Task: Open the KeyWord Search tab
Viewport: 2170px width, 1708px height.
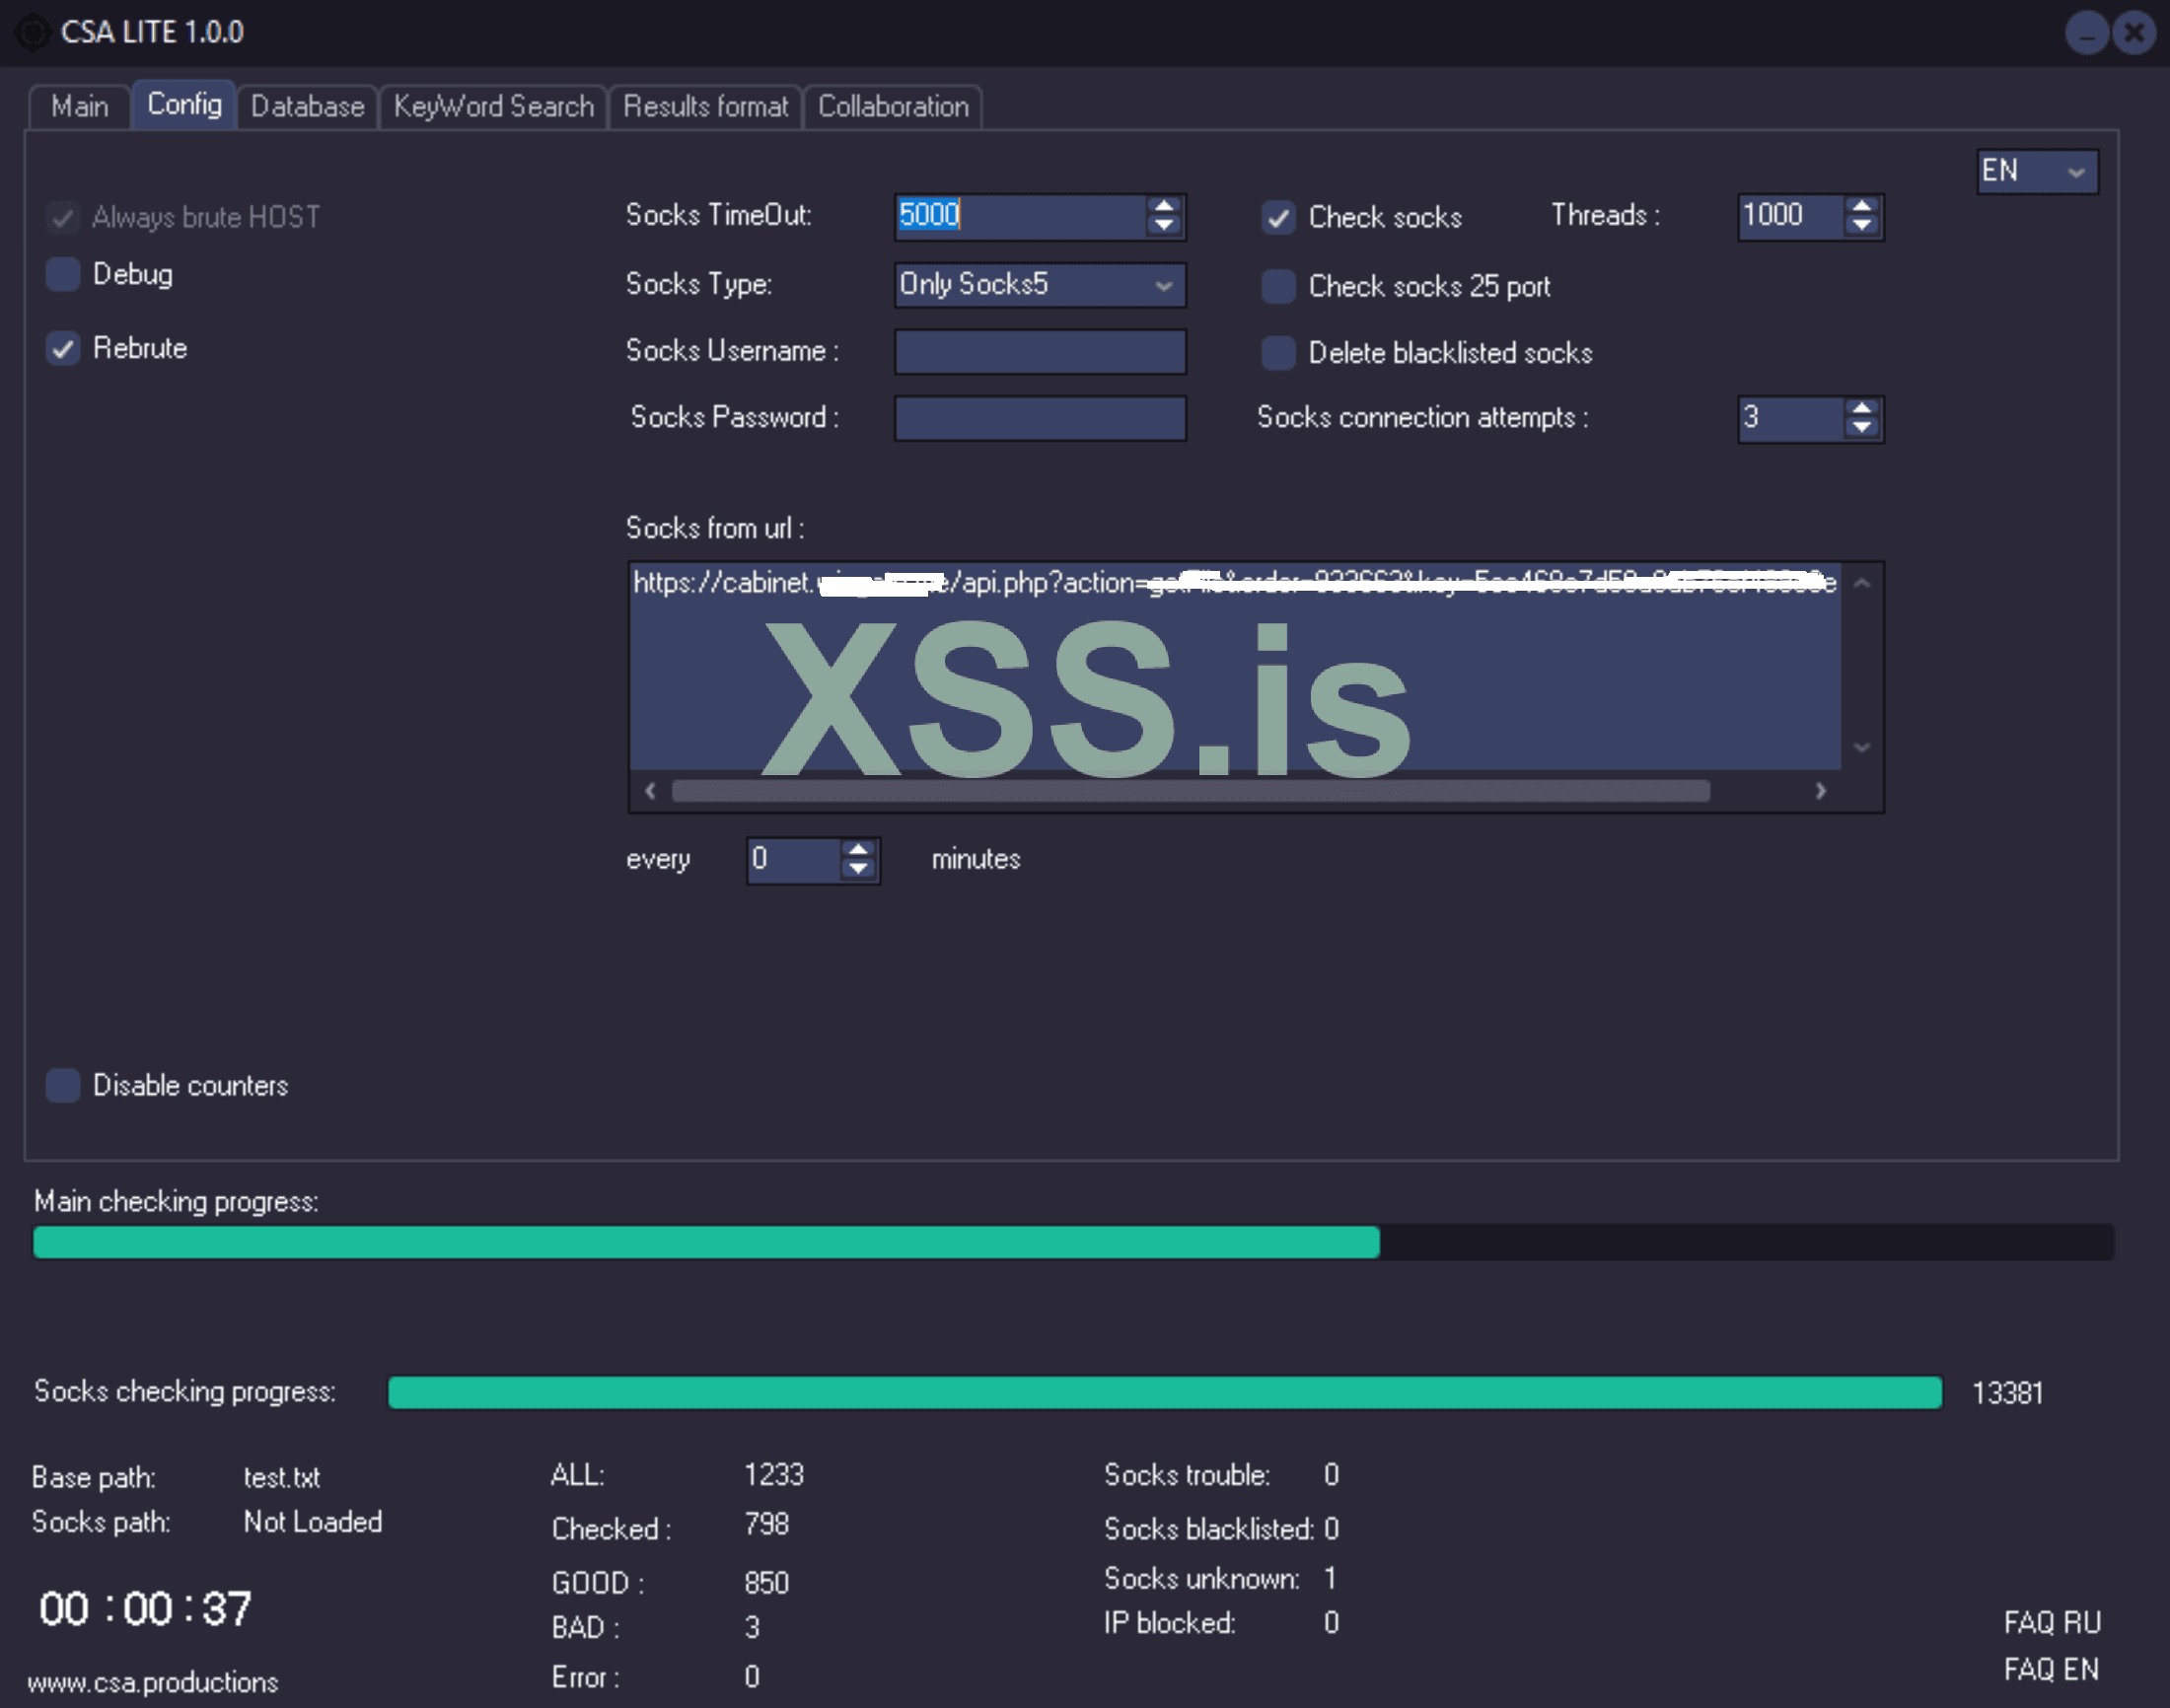Action: coord(493,106)
